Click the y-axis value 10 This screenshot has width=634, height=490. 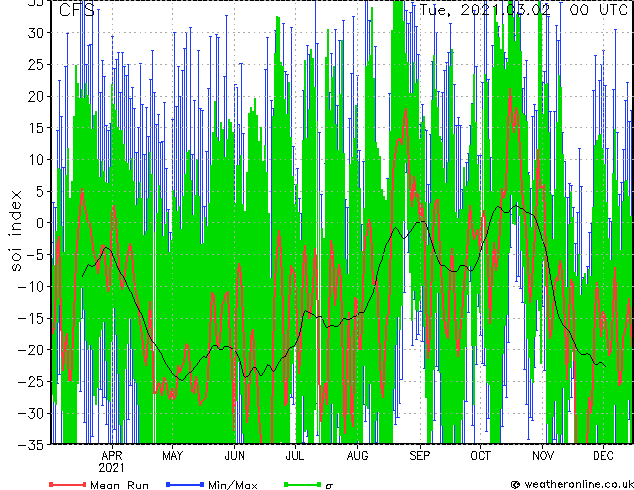click(36, 160)
